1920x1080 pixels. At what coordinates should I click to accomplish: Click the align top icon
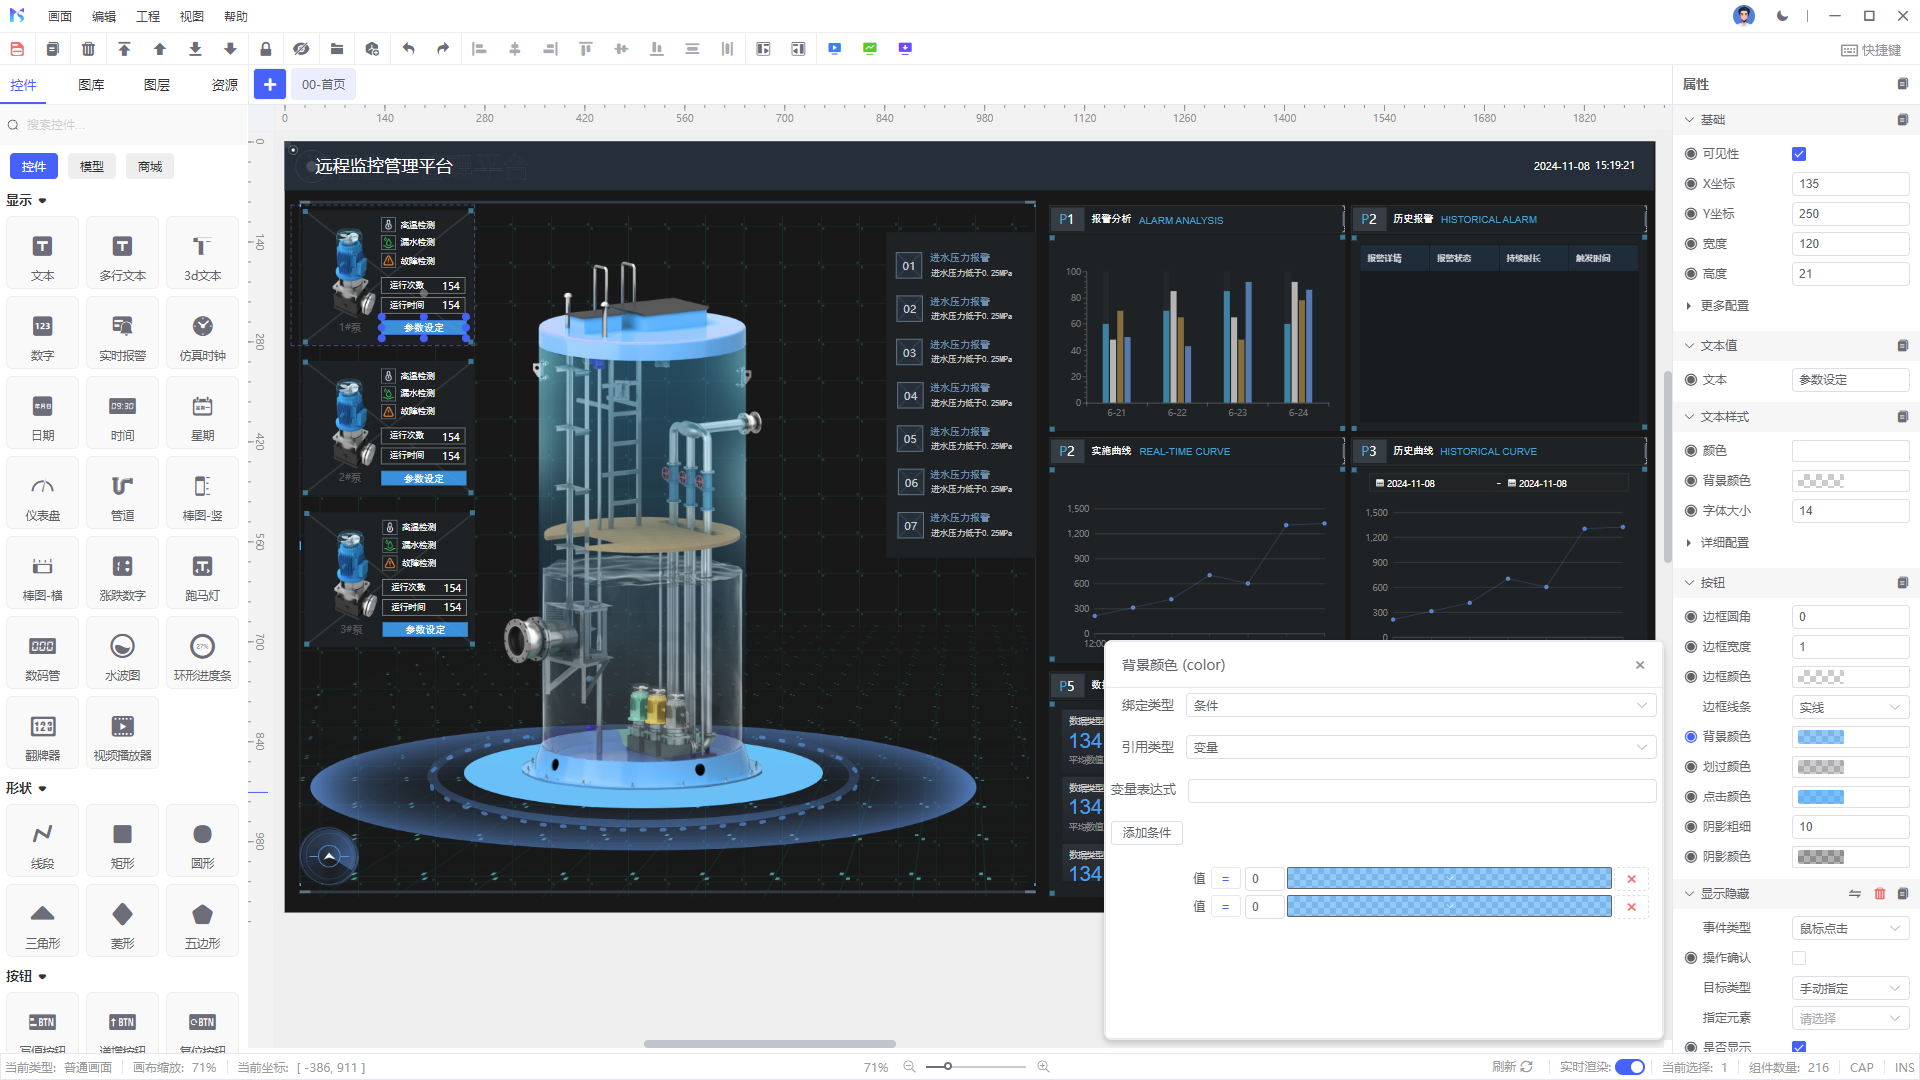pos(586,49)
